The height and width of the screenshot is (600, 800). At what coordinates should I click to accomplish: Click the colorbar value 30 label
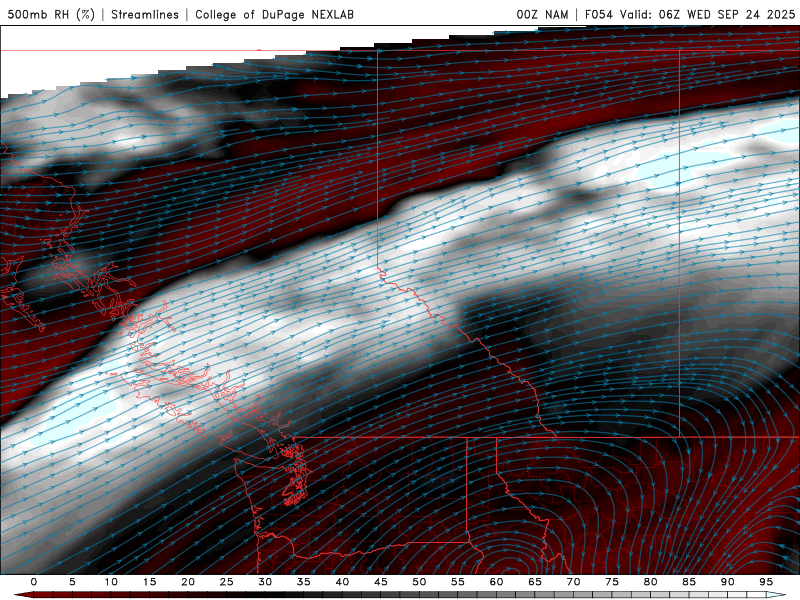265,582
